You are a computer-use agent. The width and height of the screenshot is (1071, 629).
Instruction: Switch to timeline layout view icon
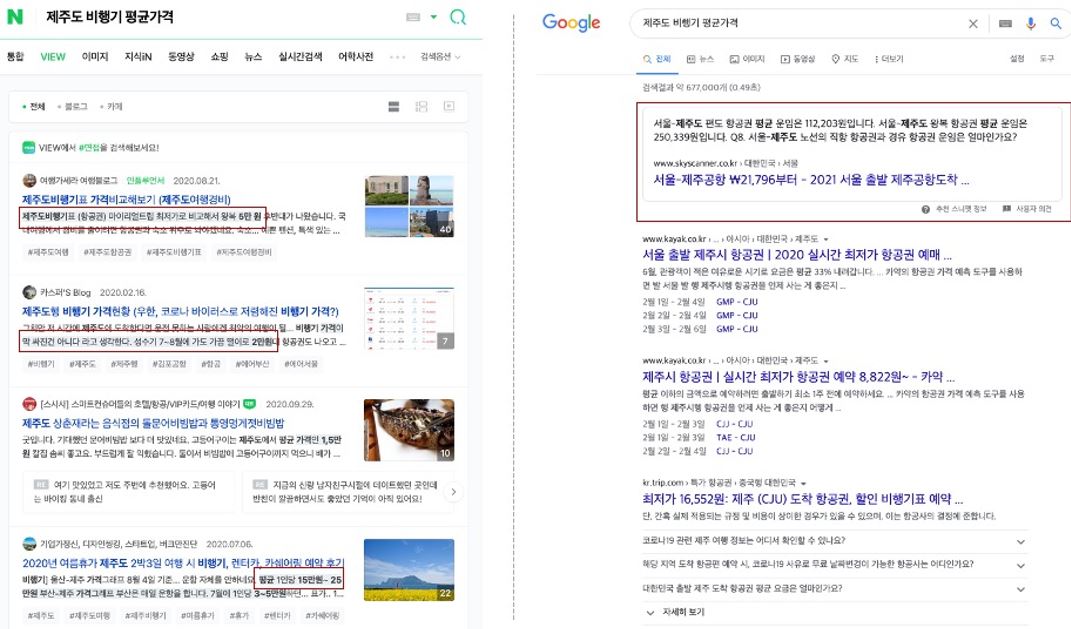(x=421, y=107)
